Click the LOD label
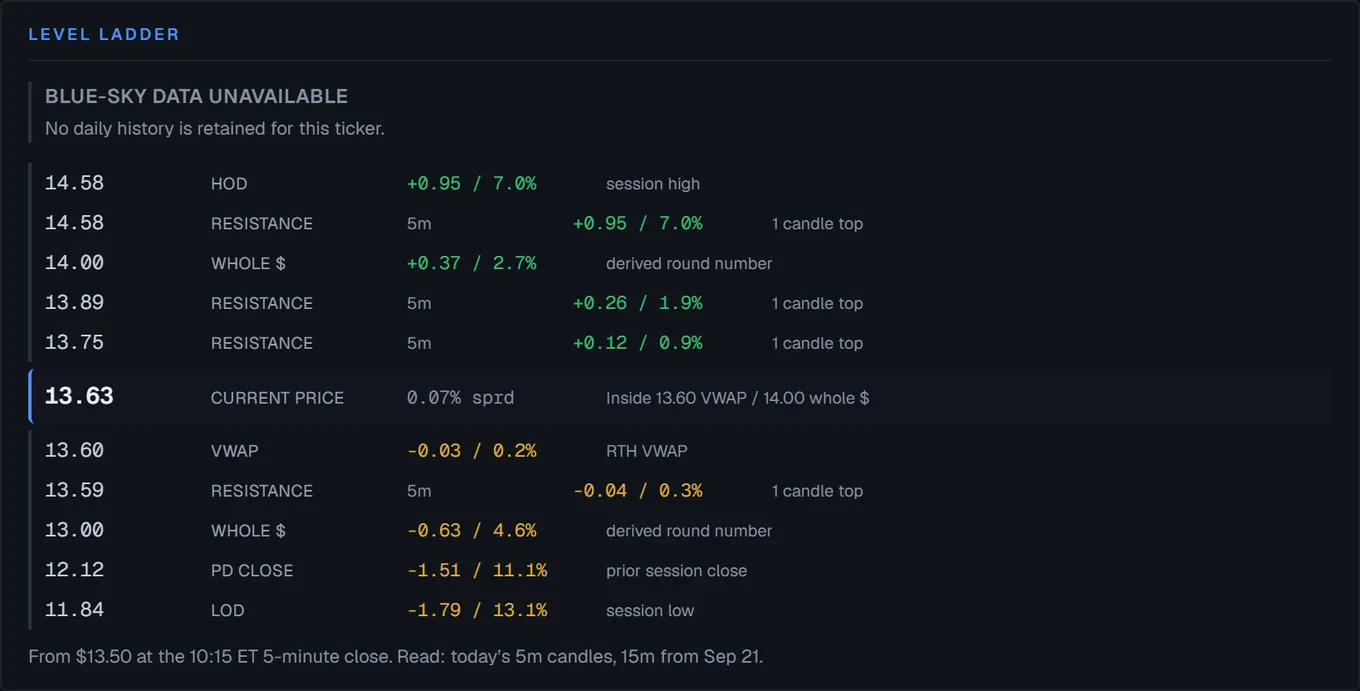1360x691 pixels. (x=228, y=612)
